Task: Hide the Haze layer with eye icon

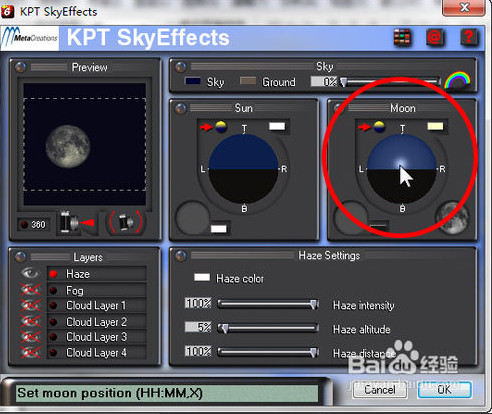Action: click(30, 273)
